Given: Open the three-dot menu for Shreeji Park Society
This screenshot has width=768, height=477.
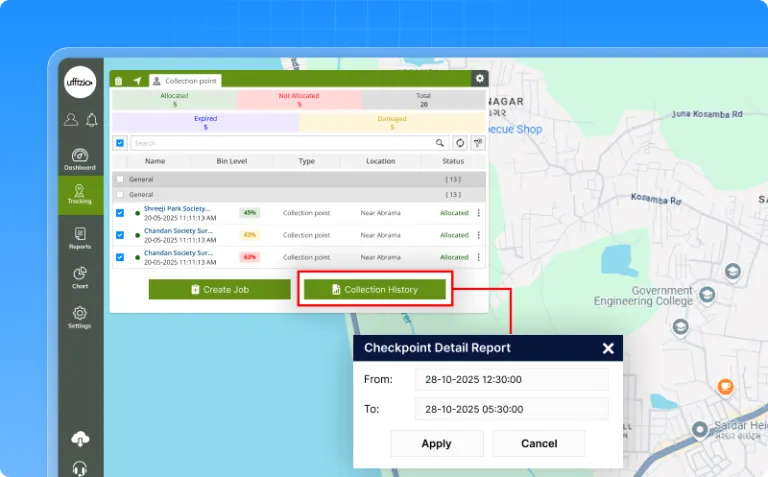Looking at the screenshot, I should pos(478,212).
